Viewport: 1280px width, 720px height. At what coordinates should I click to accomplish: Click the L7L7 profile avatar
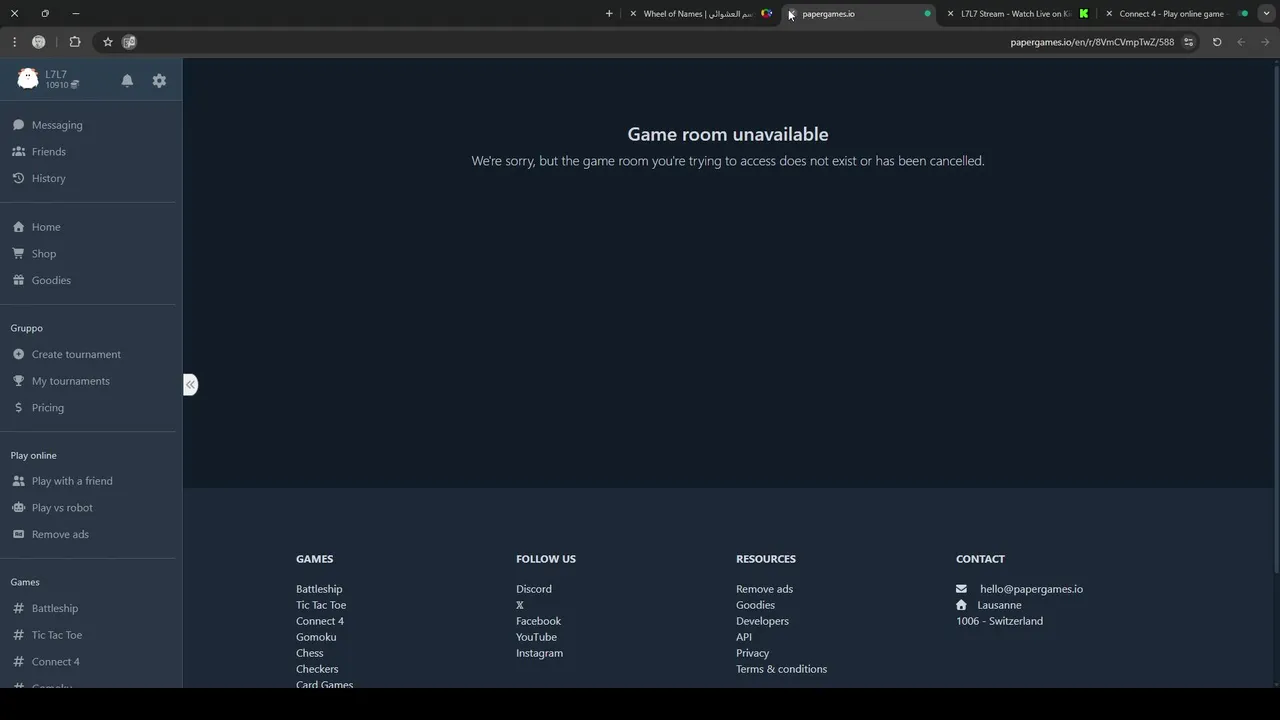click(28, 79)
